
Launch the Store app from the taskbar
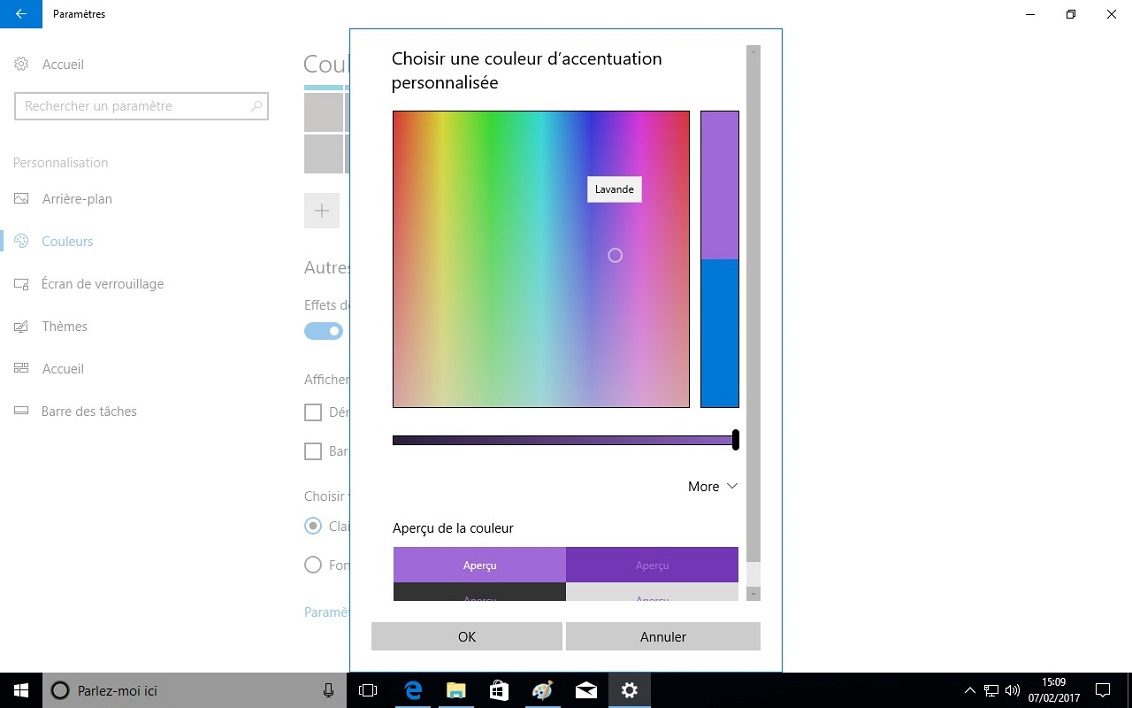pyautogui.click(x=499, y=690)
